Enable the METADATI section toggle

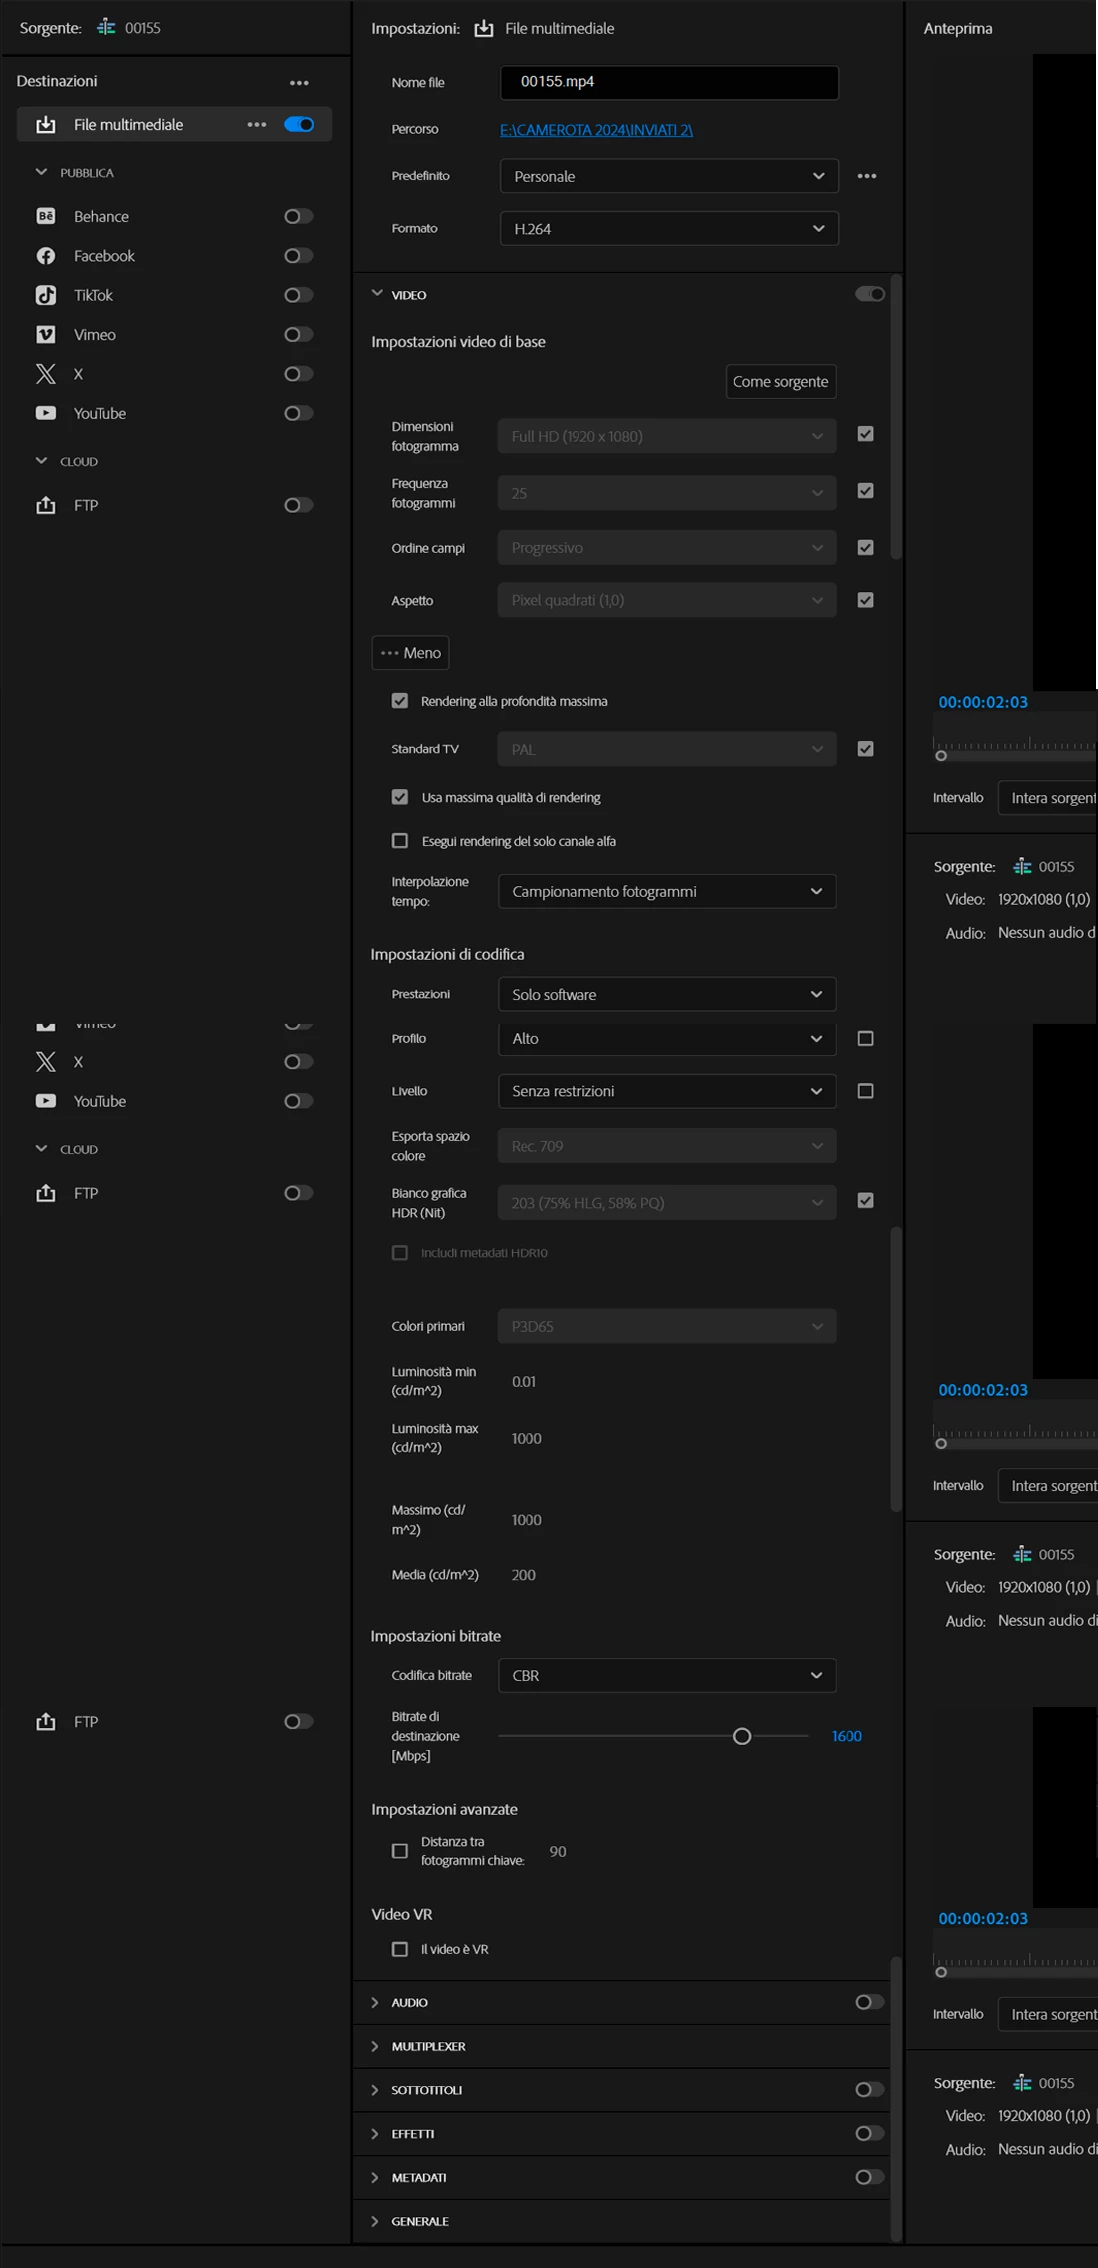coord(870,2177)
